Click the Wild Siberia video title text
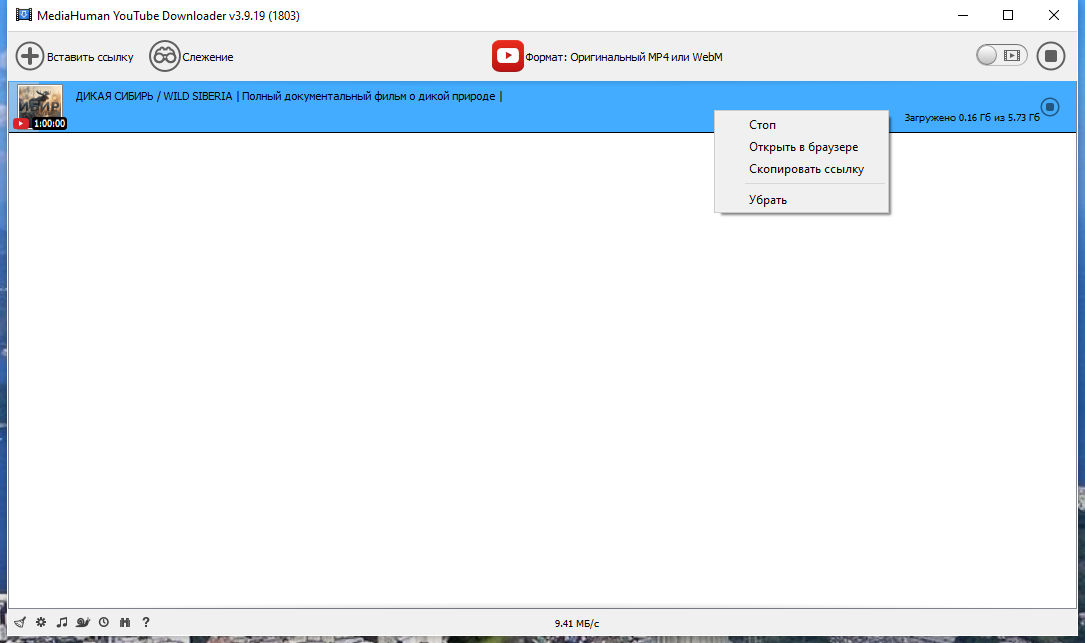This screenshot has width=1085, height=643. 288,96
